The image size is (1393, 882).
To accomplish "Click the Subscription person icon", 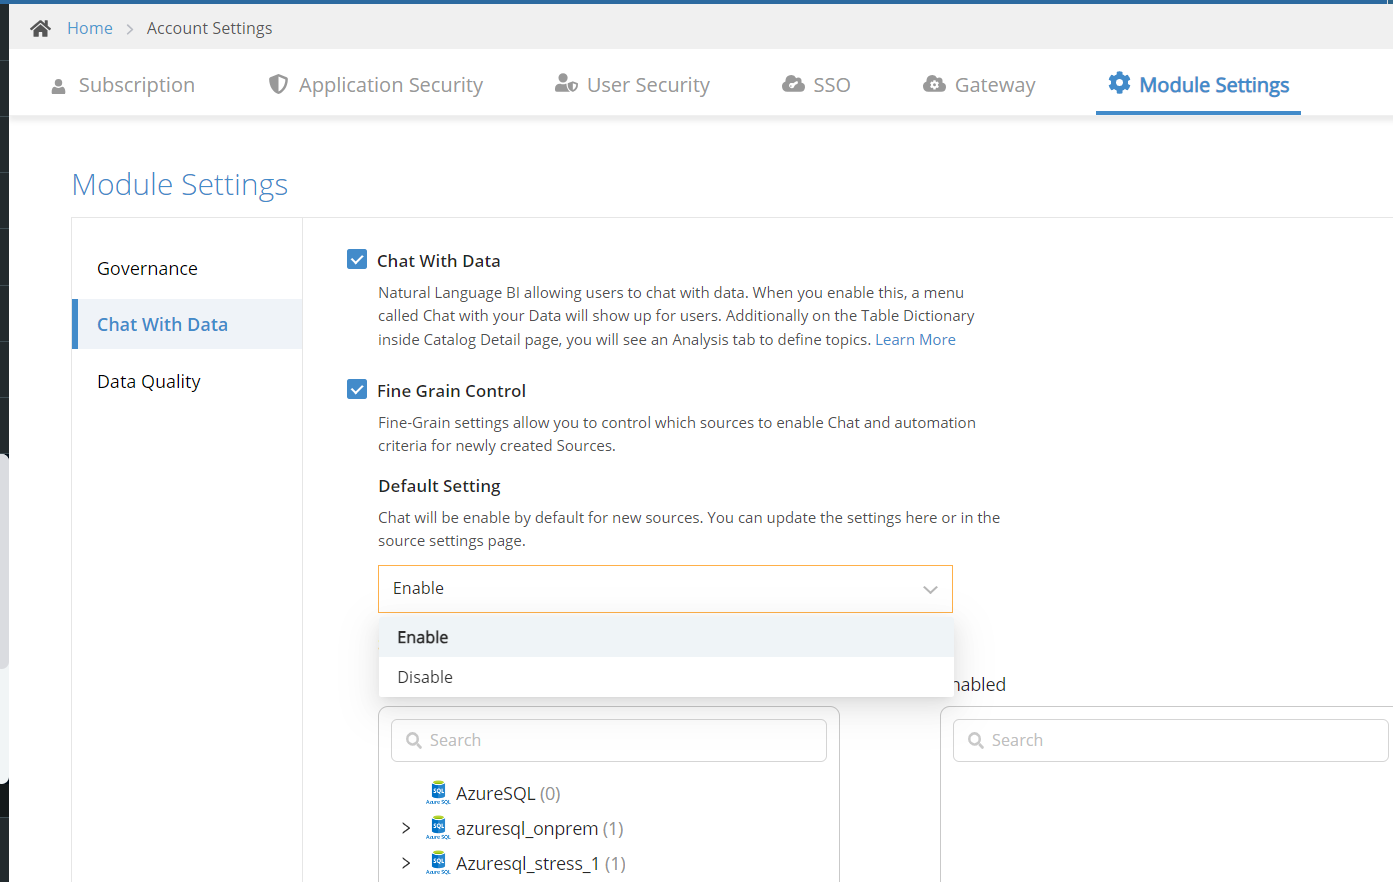I will click(x=58, y=86).
